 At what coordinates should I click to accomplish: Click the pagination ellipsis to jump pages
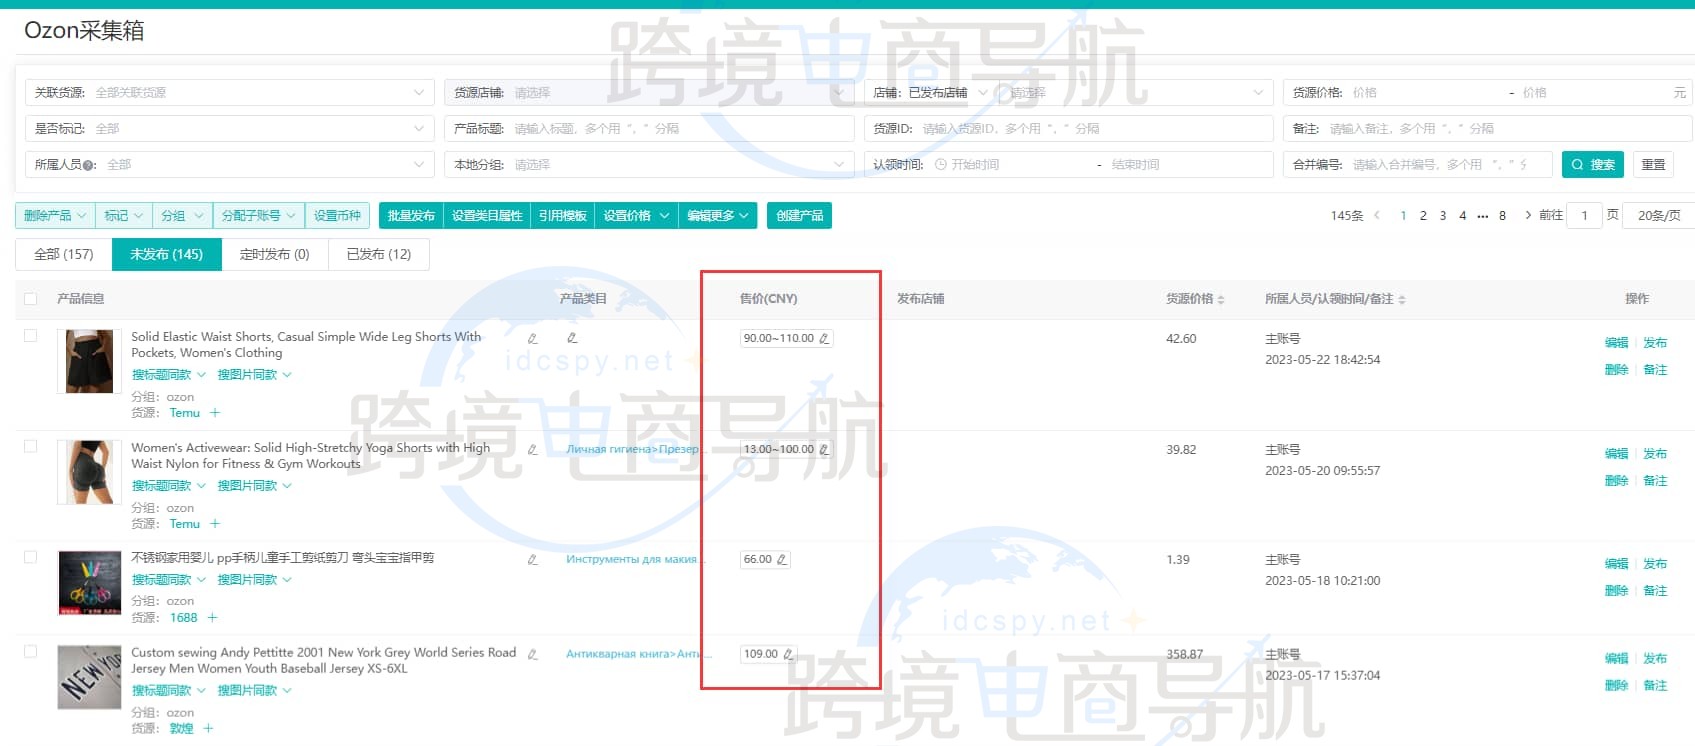point(1482,215)
